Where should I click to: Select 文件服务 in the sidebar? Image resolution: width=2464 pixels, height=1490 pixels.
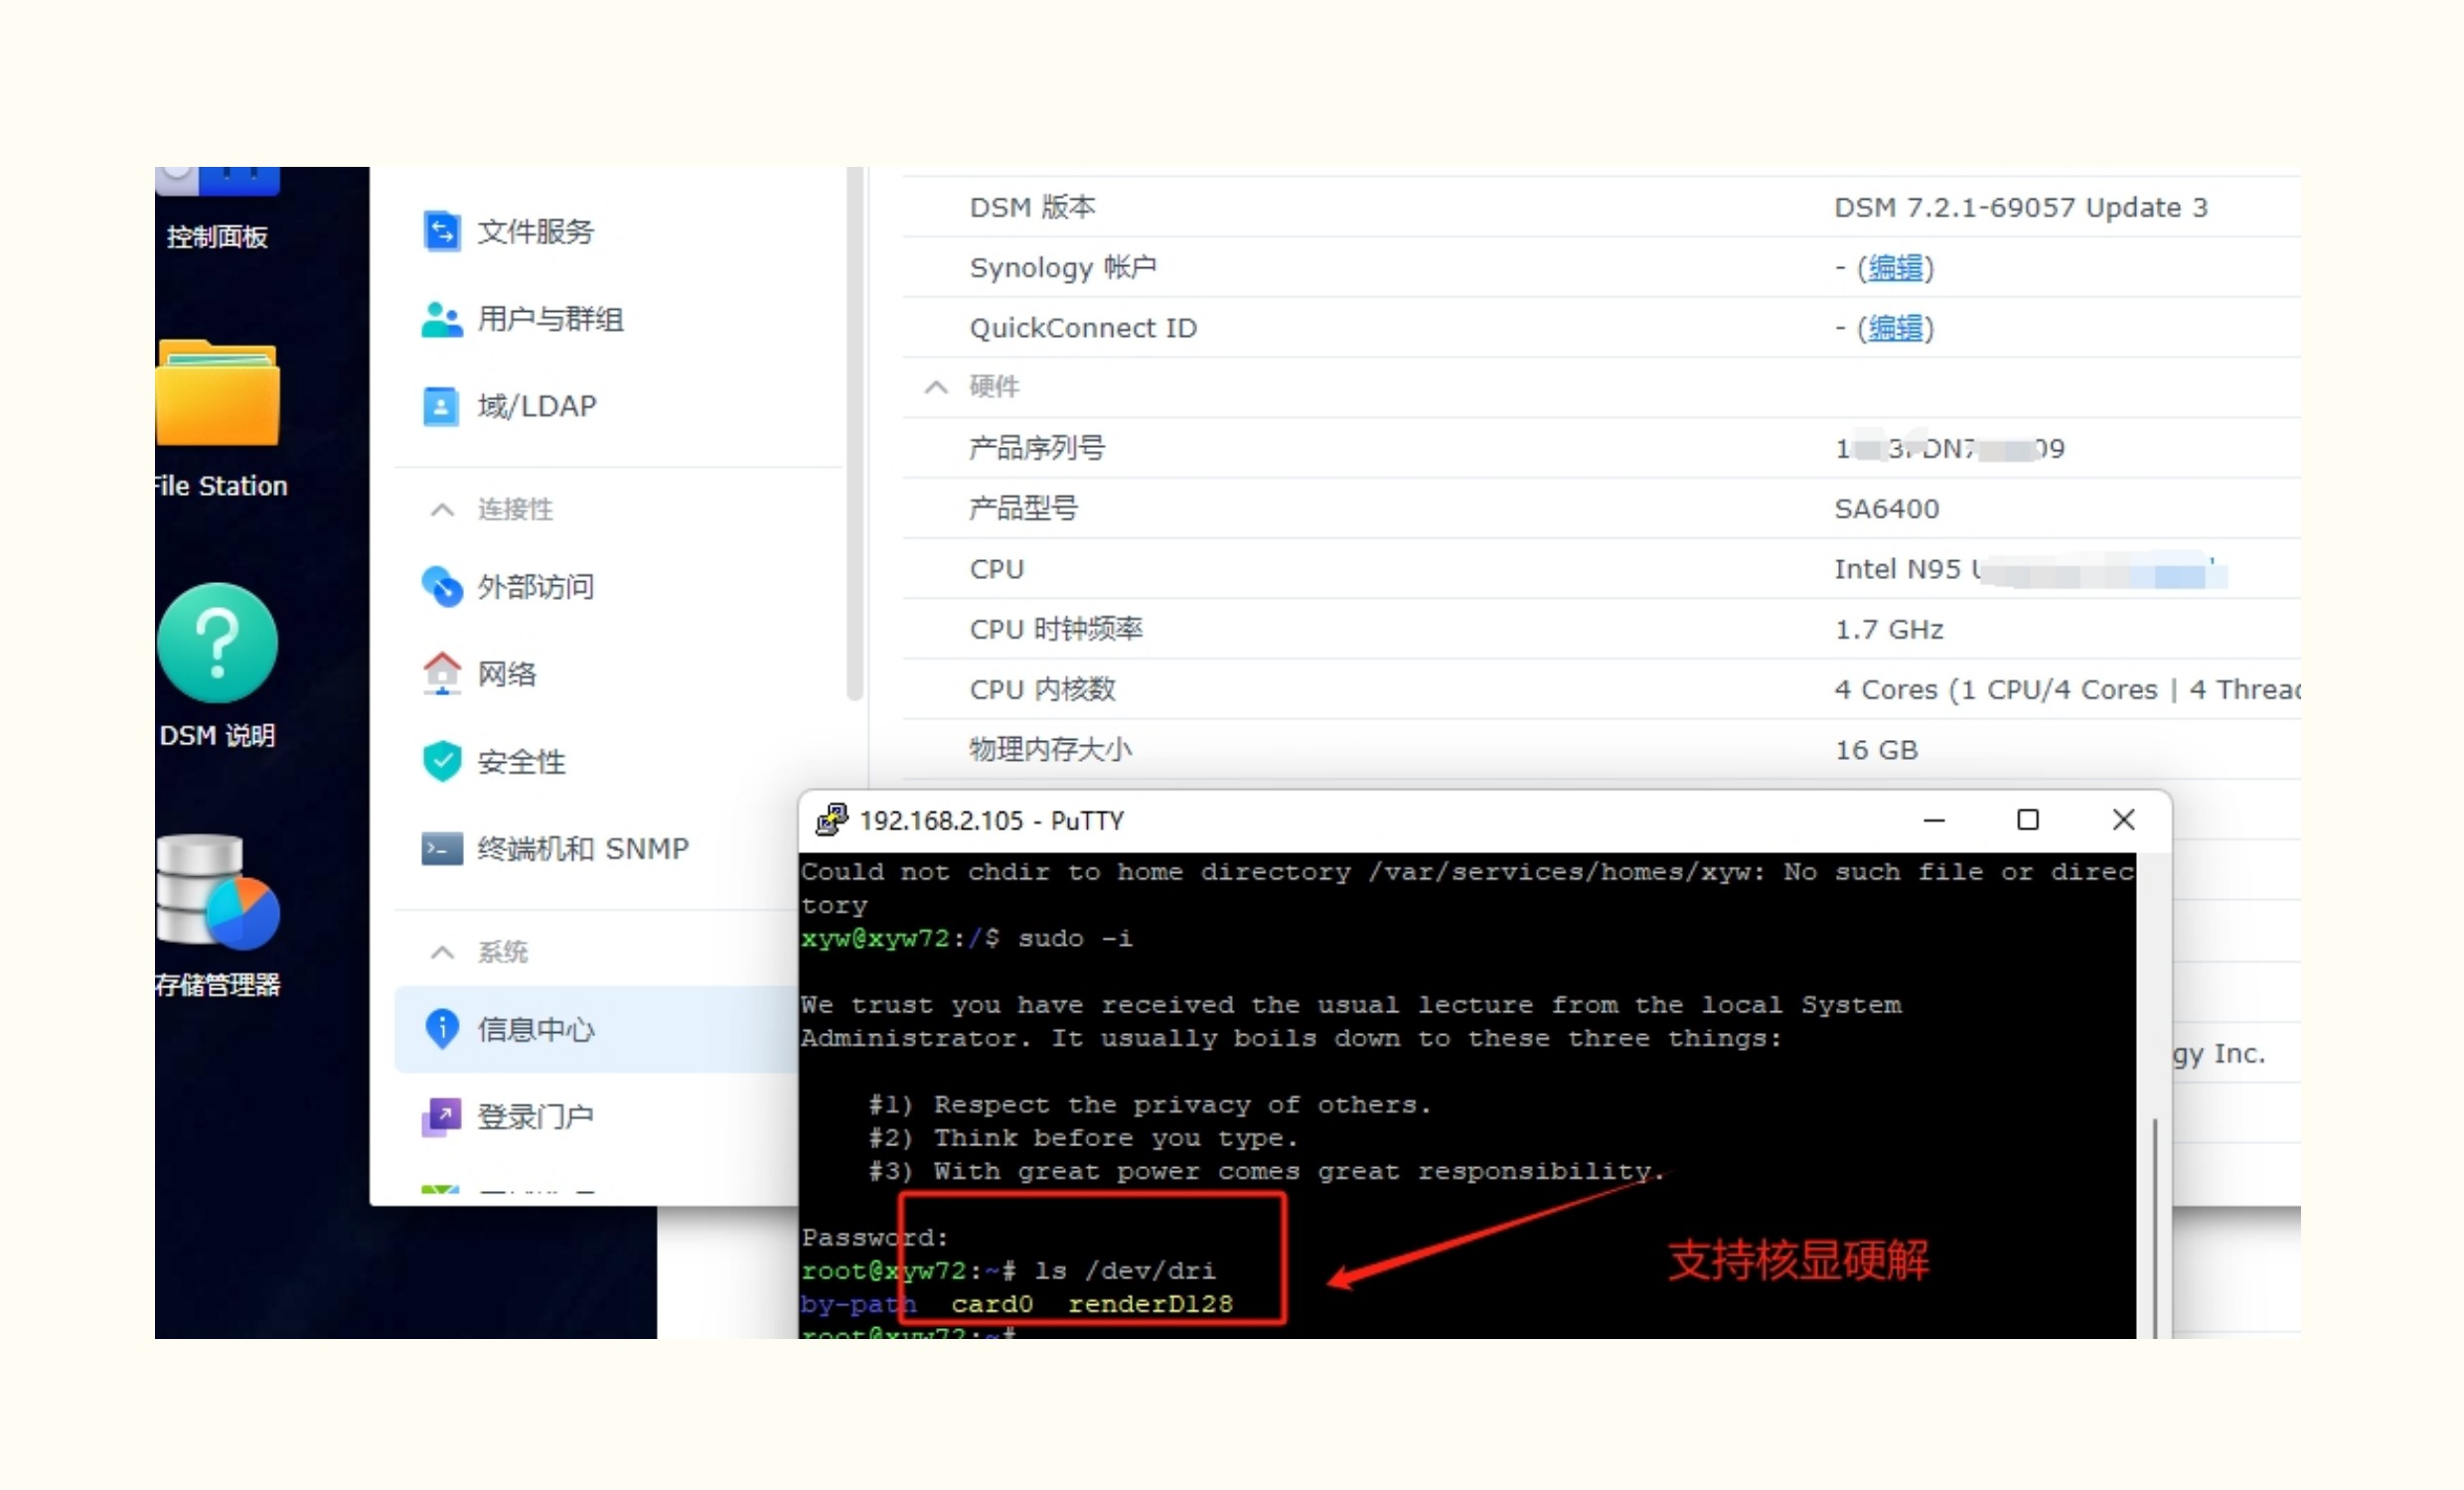tap(535, 232)
